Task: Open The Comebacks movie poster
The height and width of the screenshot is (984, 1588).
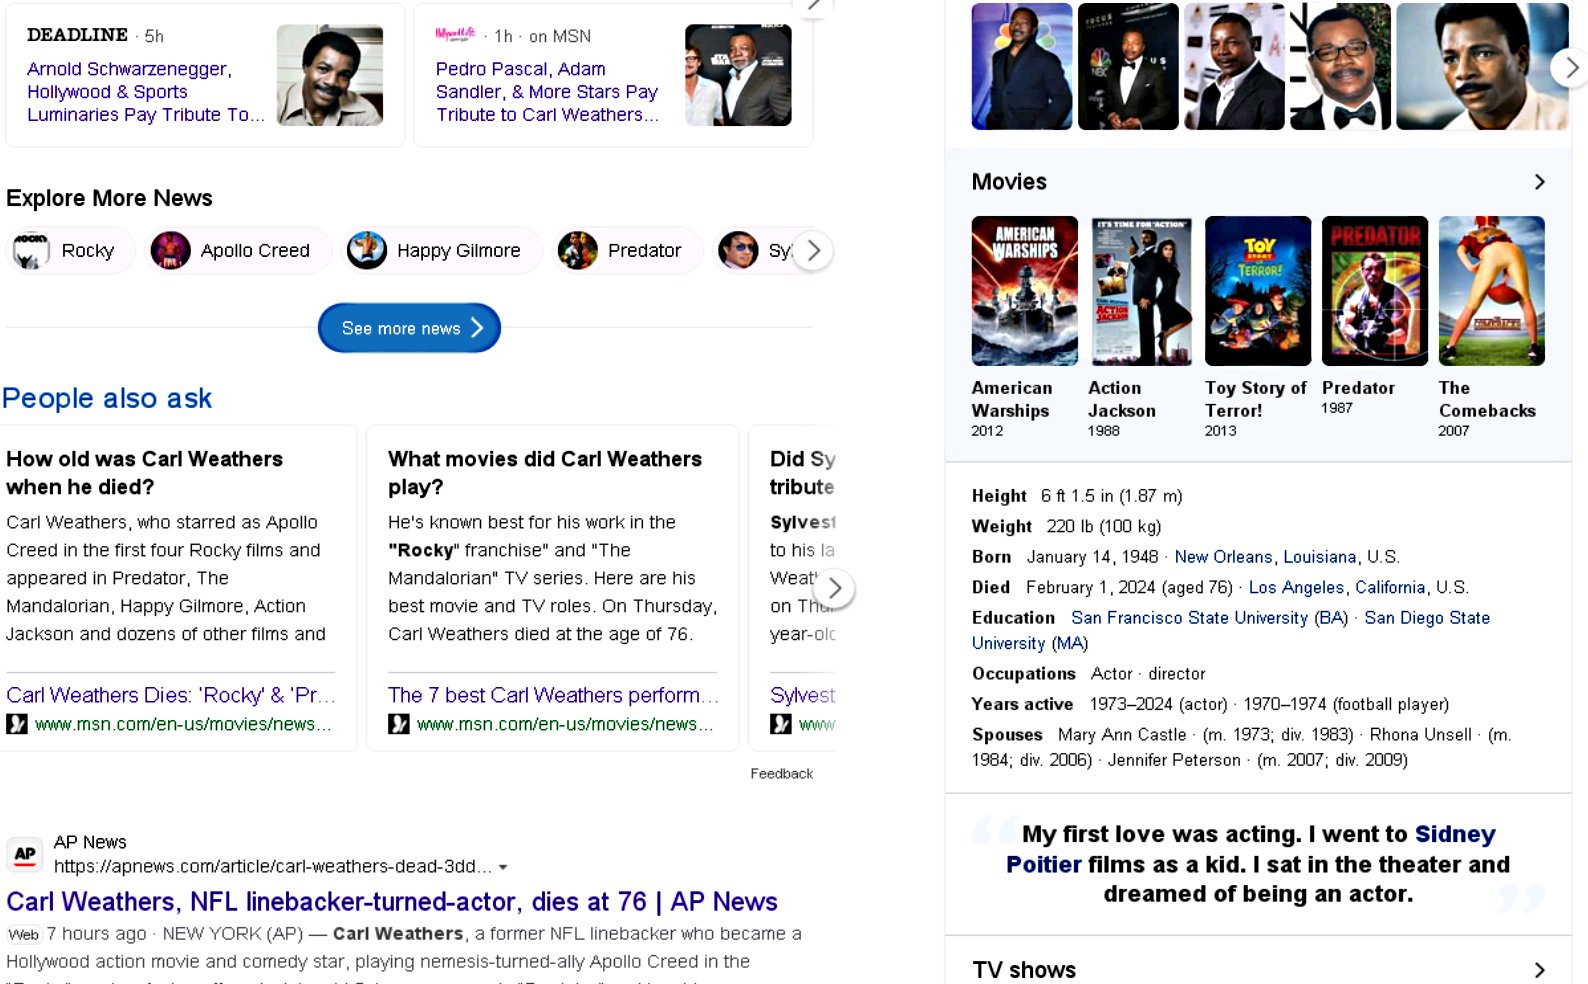Action: click(1492, 291)
